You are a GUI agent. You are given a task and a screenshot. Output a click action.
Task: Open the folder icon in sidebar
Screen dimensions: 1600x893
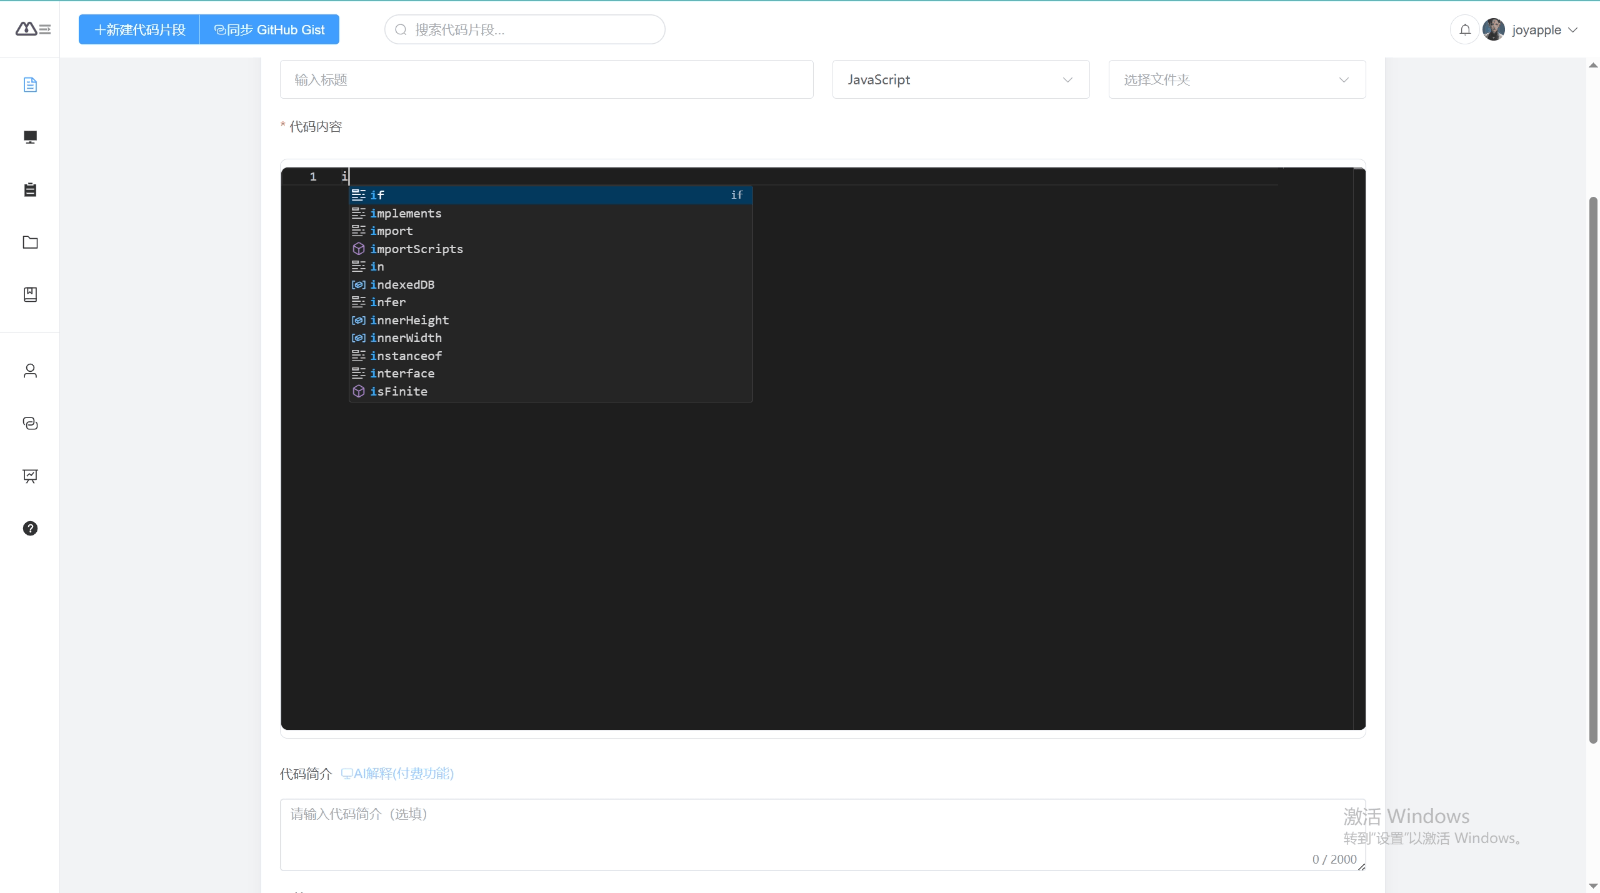pos(30,242)
